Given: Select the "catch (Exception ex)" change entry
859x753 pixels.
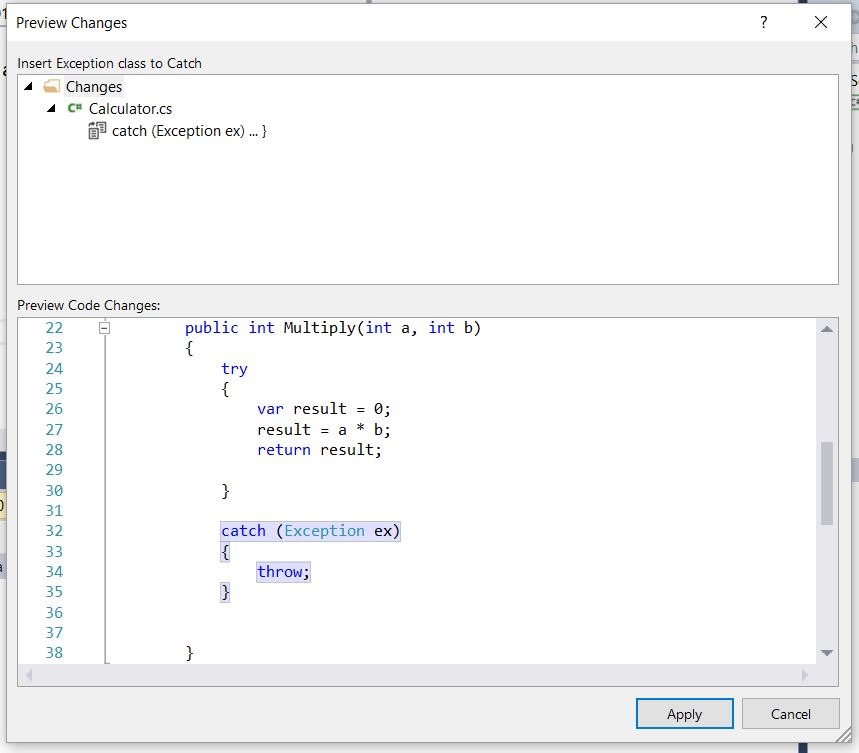Looking at the screenshot, I should click(x=189, y=131).
